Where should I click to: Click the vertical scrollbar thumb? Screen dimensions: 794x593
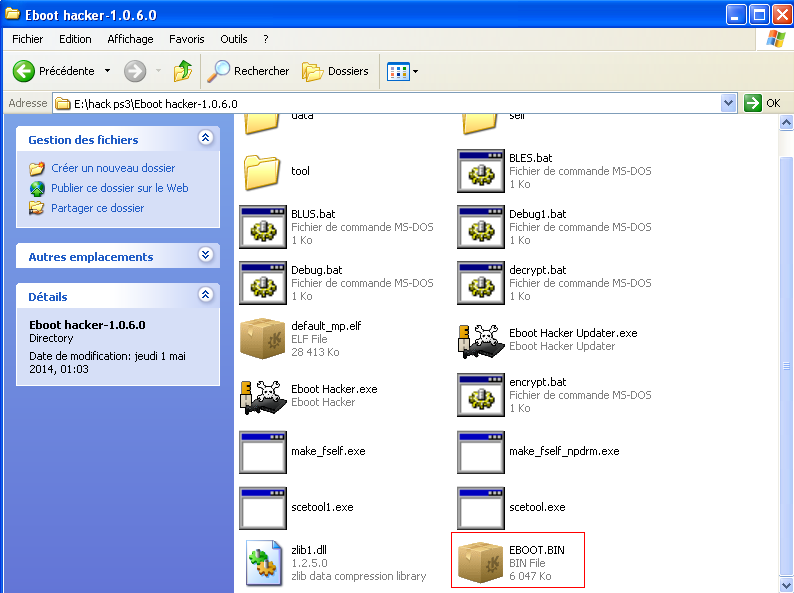point(786,365)
